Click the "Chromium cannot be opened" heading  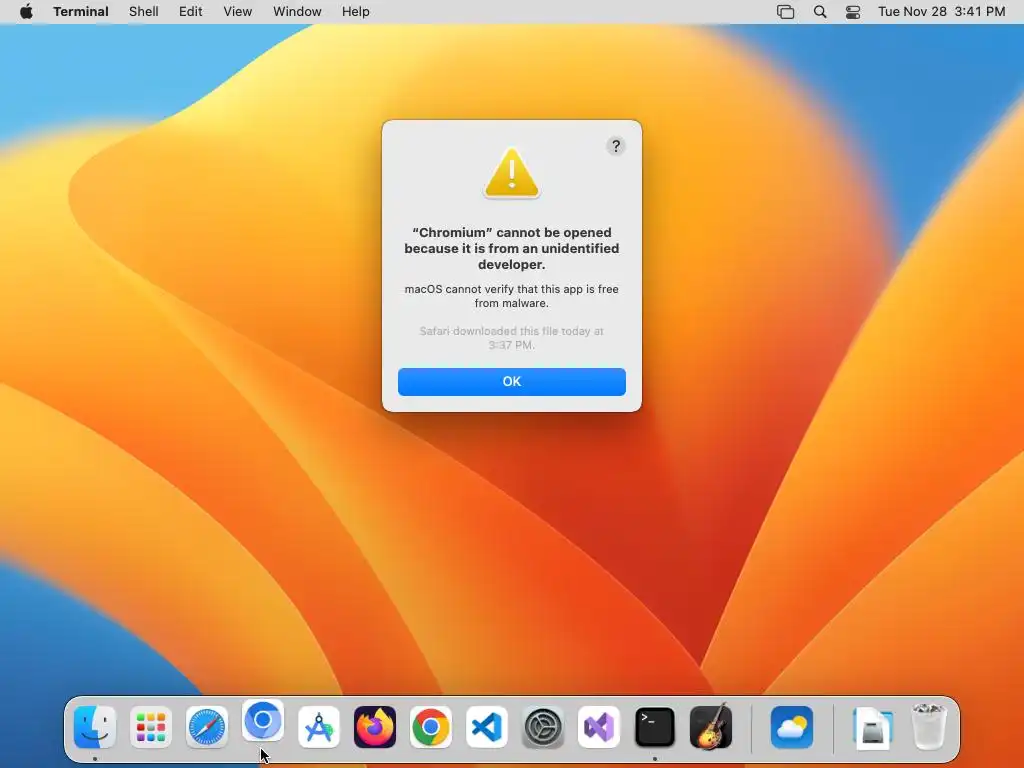(512, 248)
